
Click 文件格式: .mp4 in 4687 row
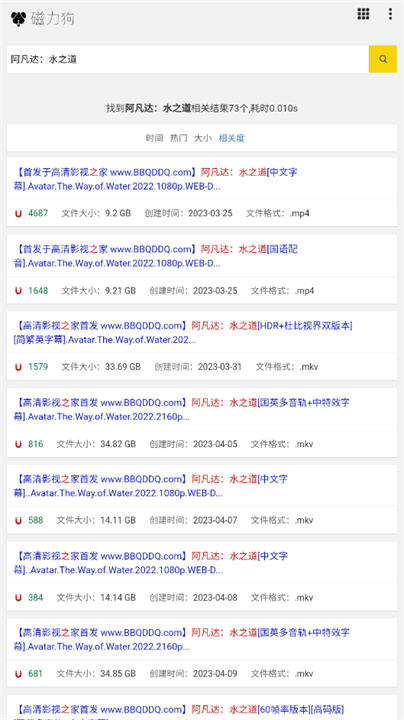[x=278, y=214]
